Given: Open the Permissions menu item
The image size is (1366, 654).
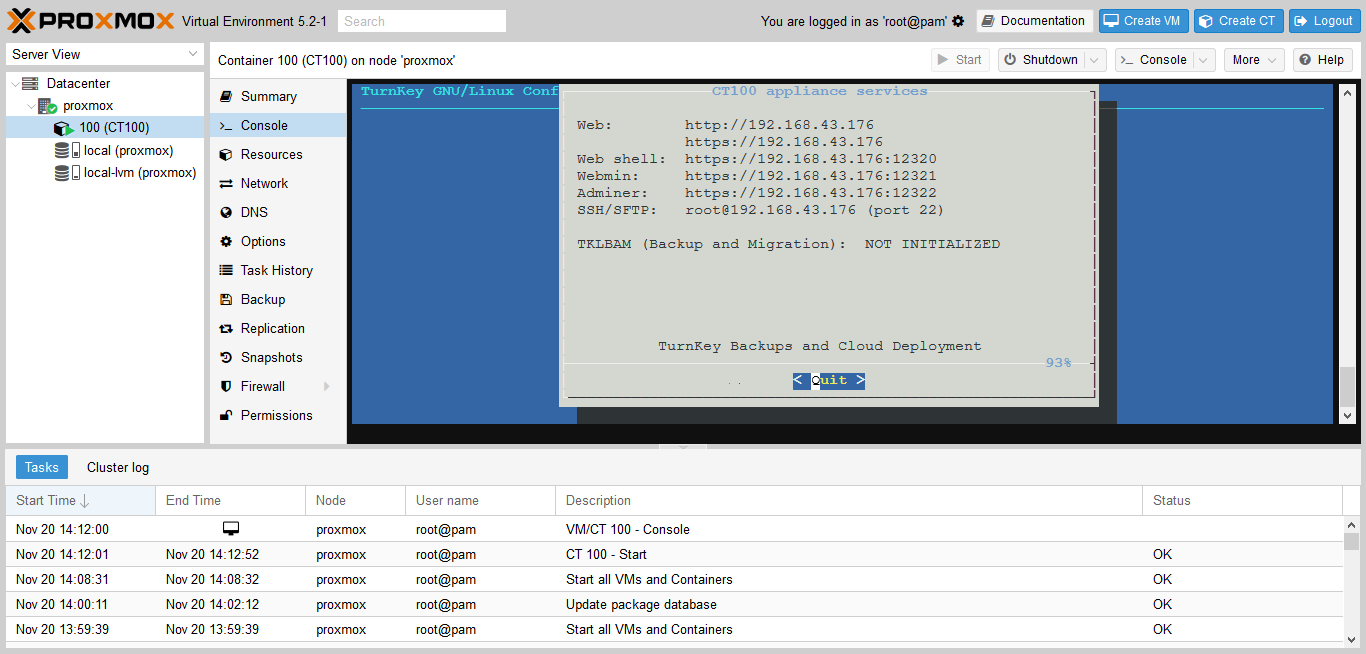Looking at the screenshot, I should (278, 416).
